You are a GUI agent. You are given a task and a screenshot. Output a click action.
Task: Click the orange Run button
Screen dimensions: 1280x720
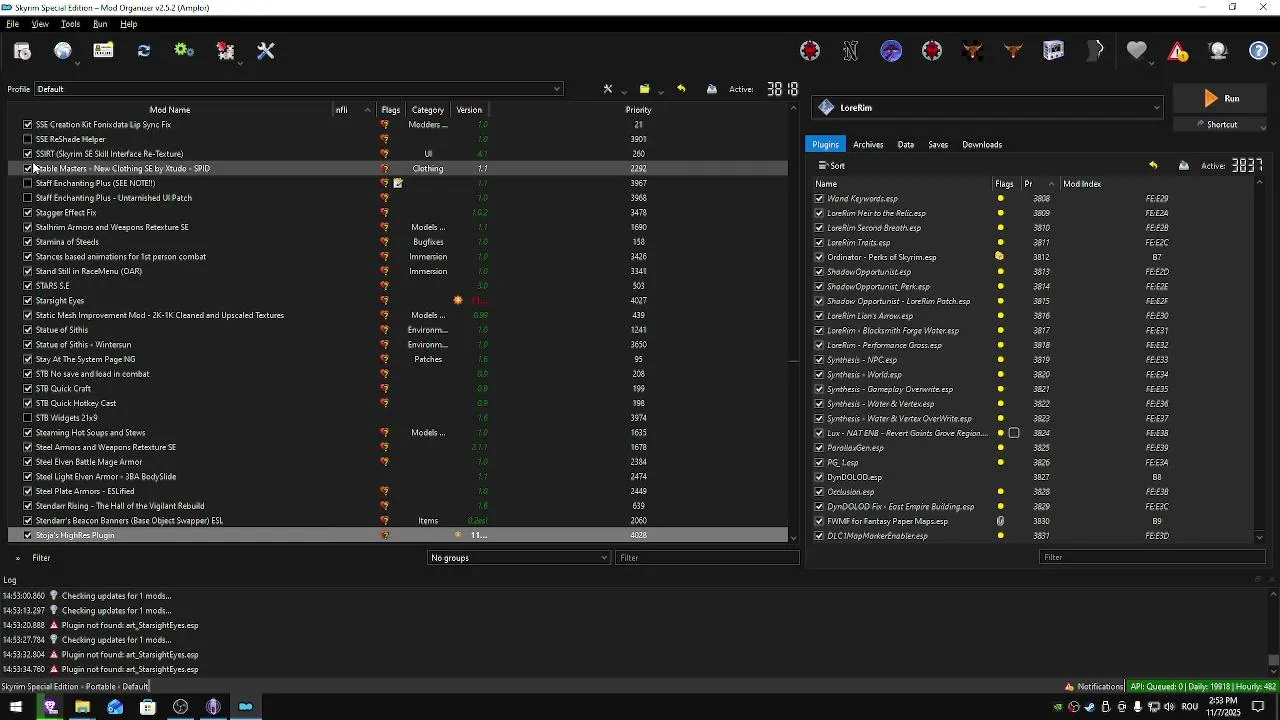pos(1221,98)
